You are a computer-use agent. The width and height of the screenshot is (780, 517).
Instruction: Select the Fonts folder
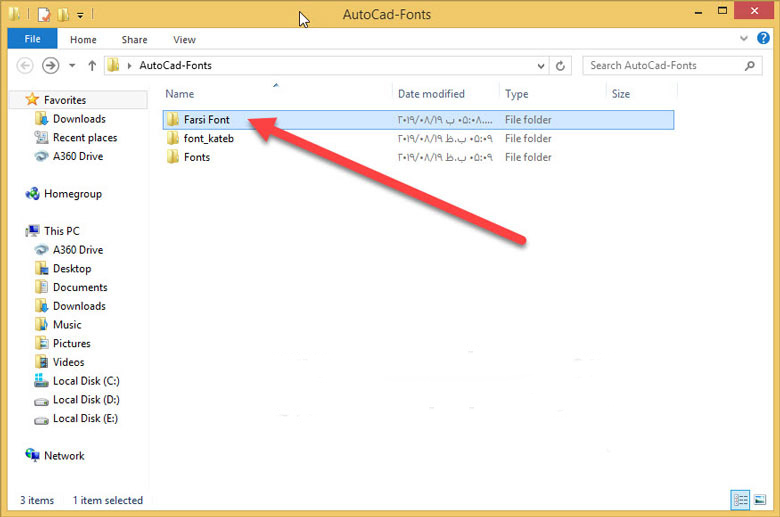[x=197, y=157]
